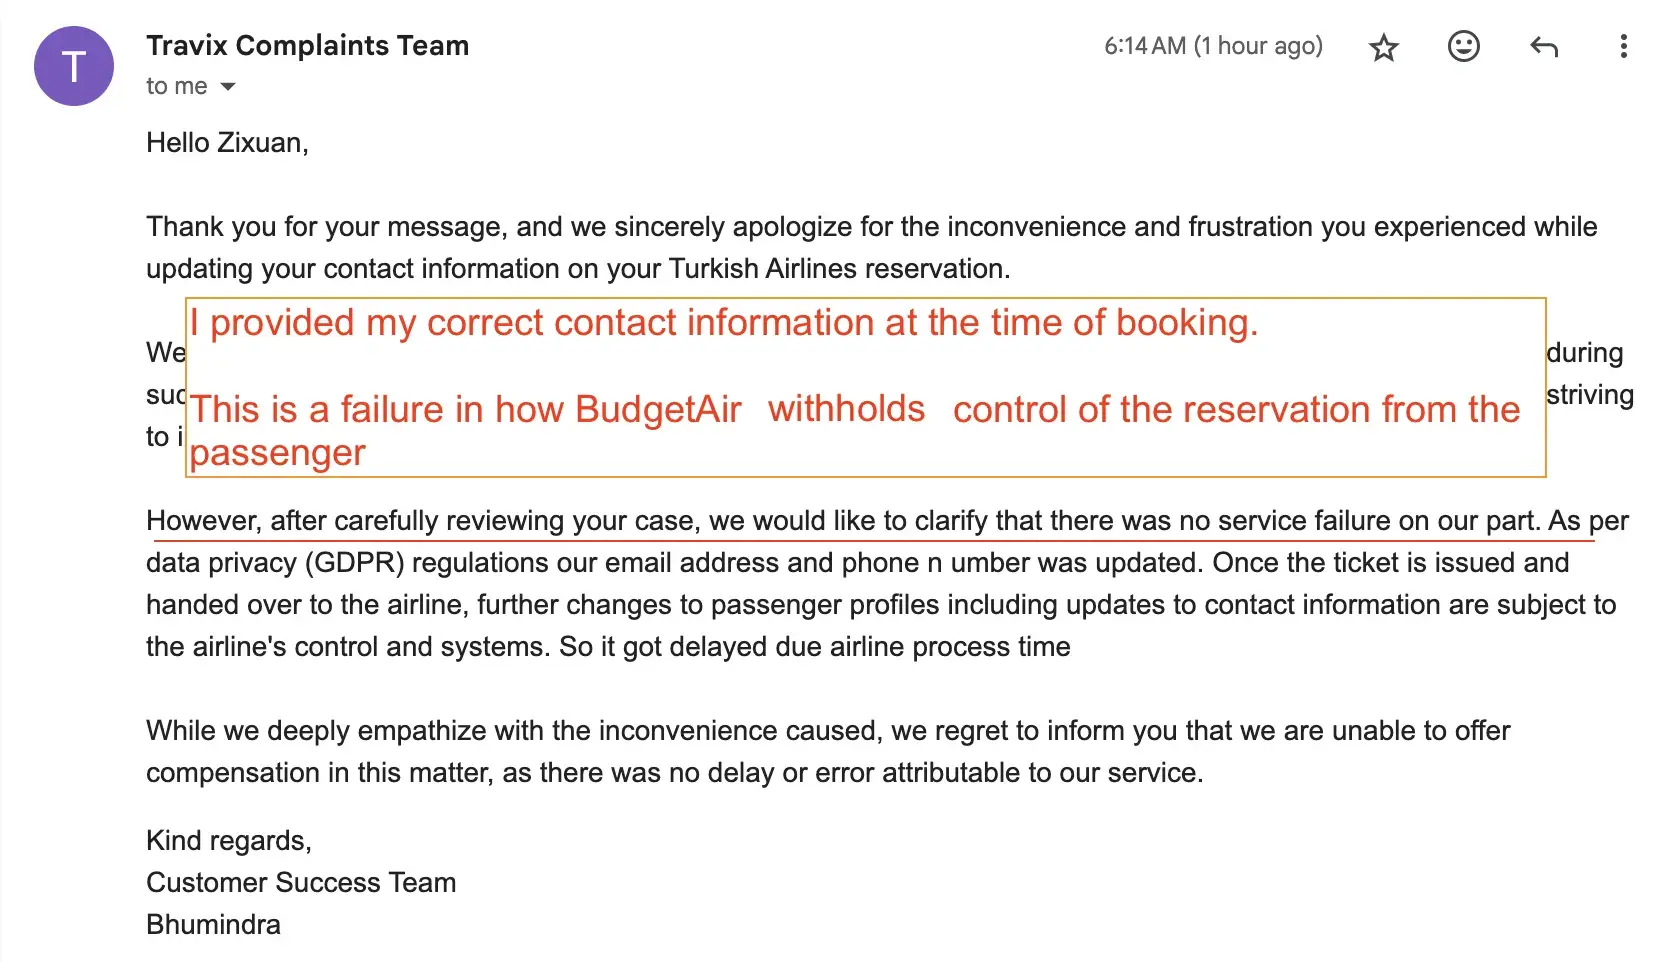Screen dimensions: 1680x962
Task: Click the word 'withholds' in the red annotation
Action: [x=846, y=409]
